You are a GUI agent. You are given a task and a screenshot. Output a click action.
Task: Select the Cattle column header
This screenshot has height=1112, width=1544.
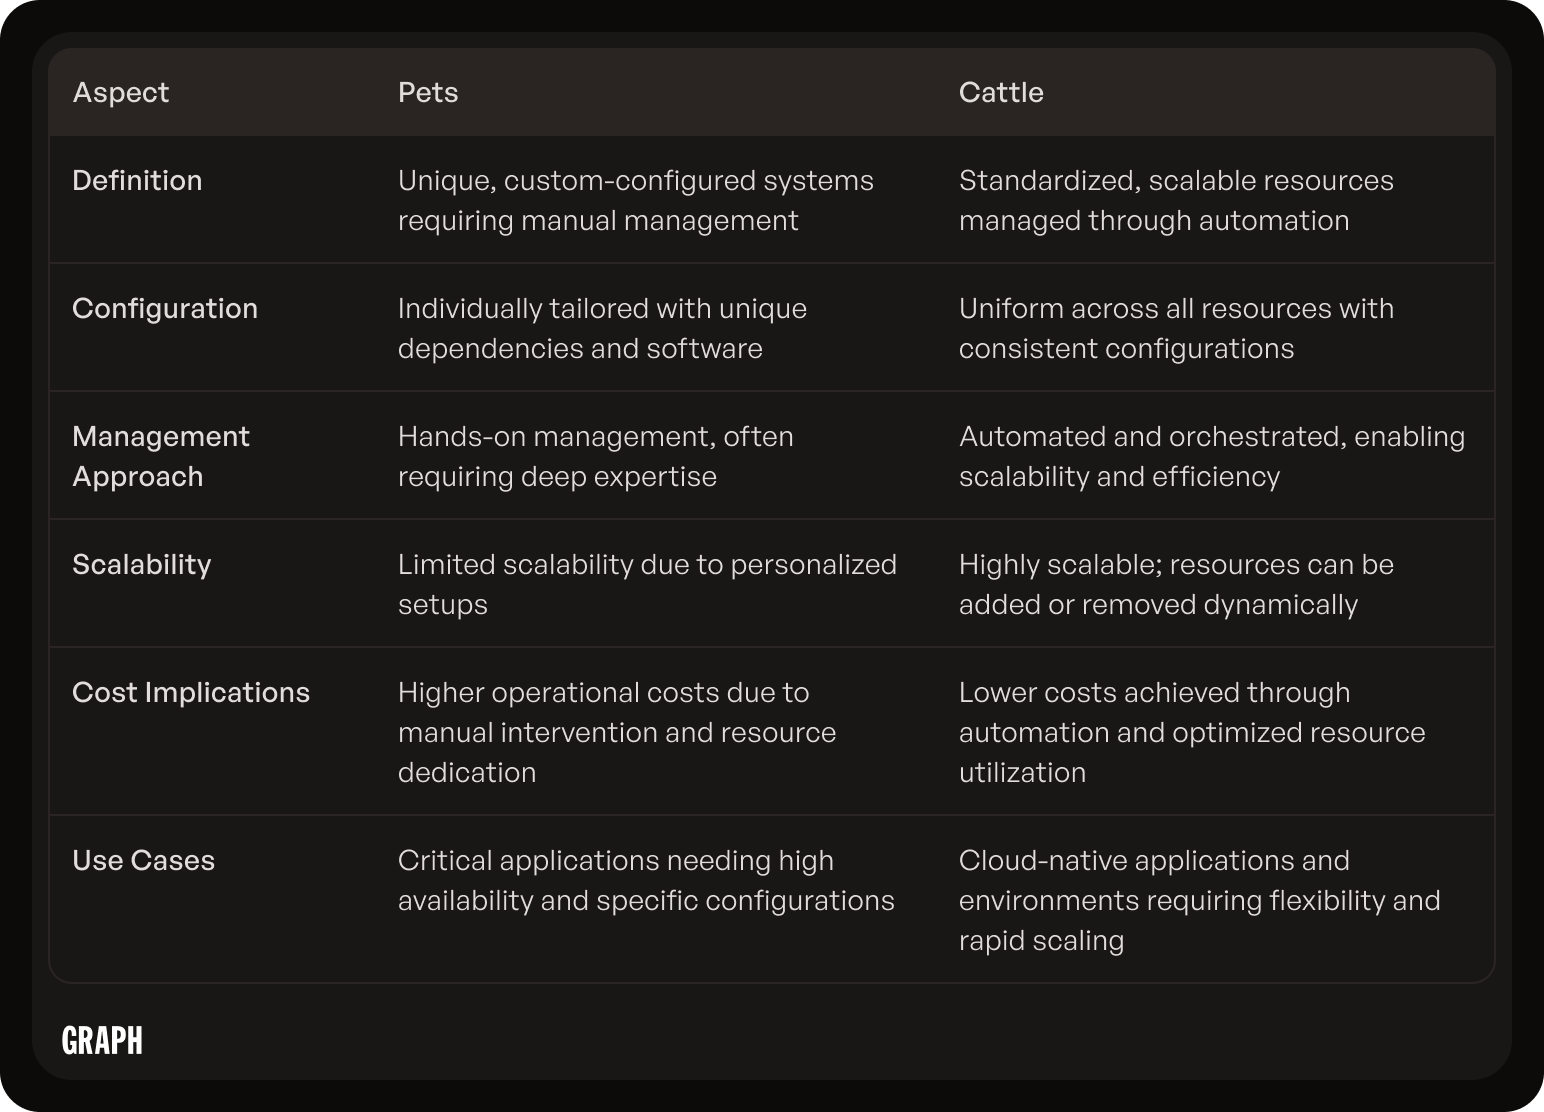click(x=1001, y=92)
